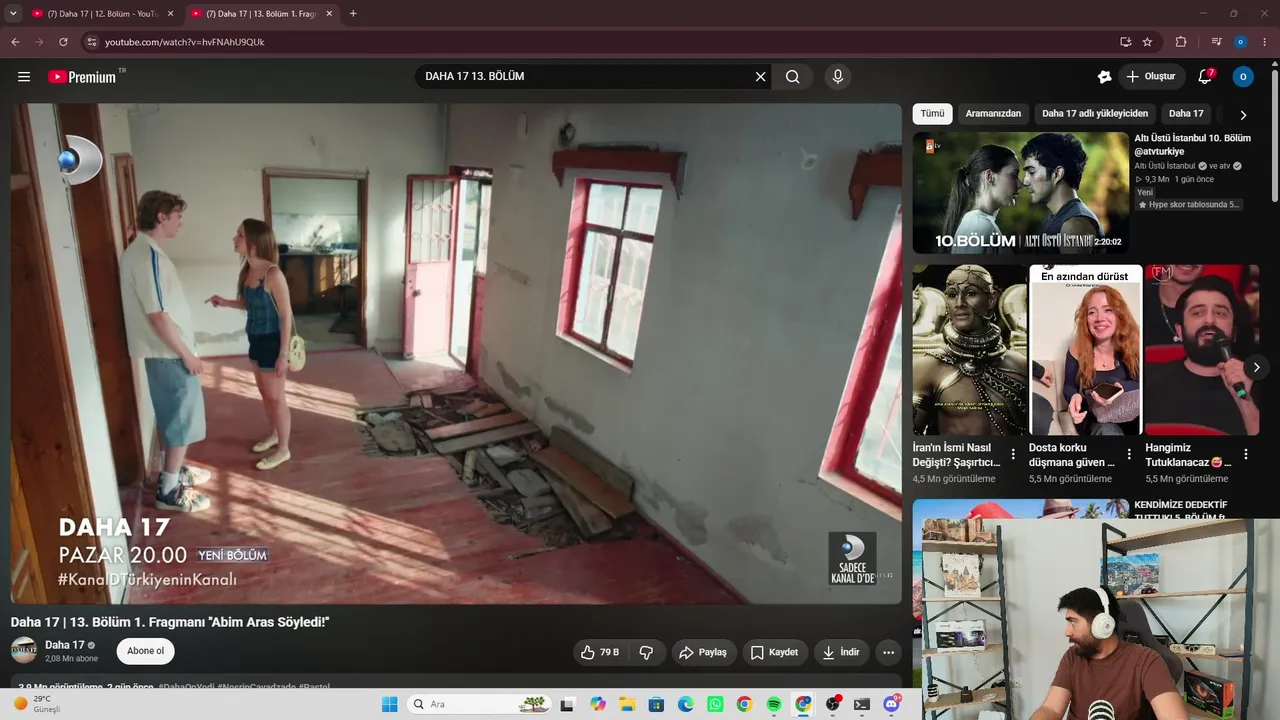The image size is (1280, 720).
Task: Open the Daha 17 channel avatar
Action: 24,650
